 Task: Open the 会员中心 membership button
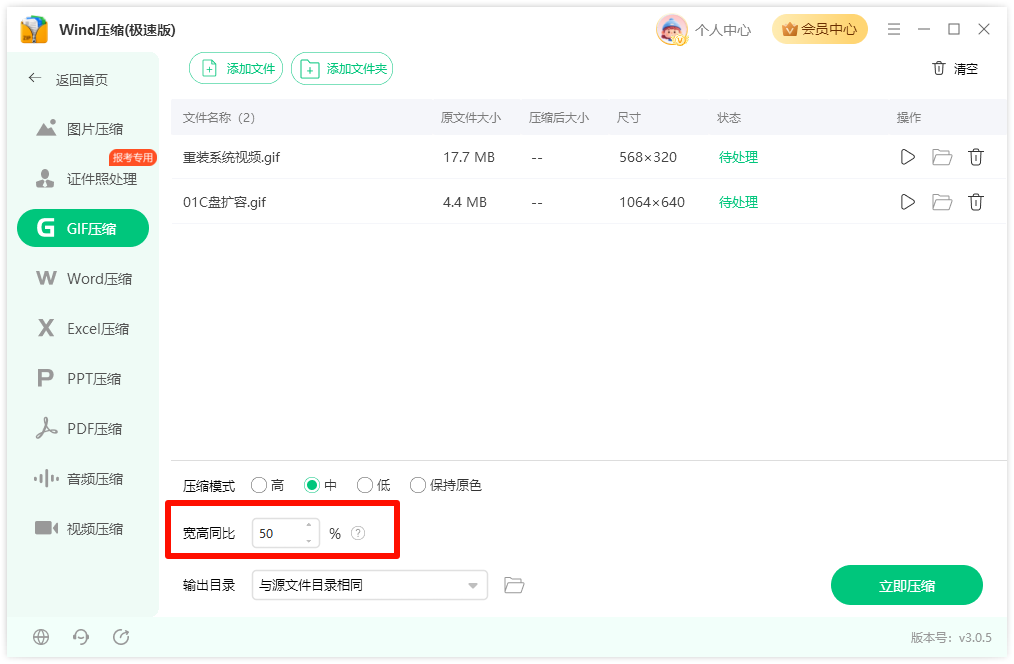tap(819, 29)
